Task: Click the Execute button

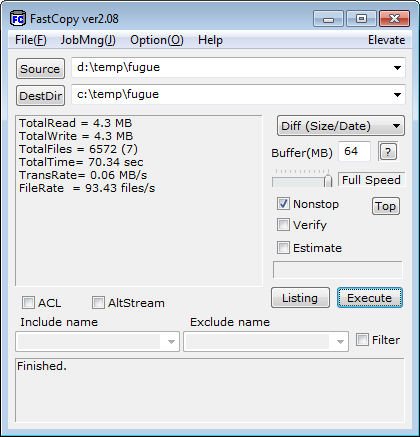Action: pos(370,298)
